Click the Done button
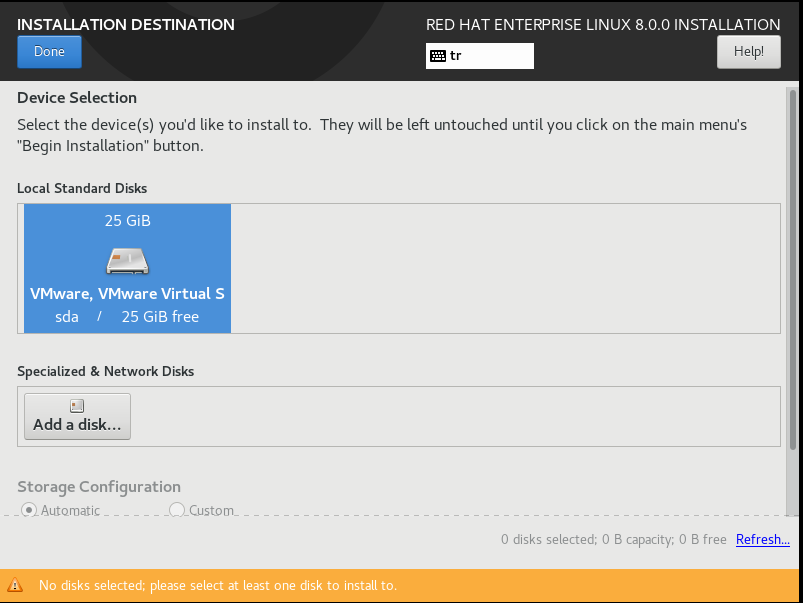 49,52
